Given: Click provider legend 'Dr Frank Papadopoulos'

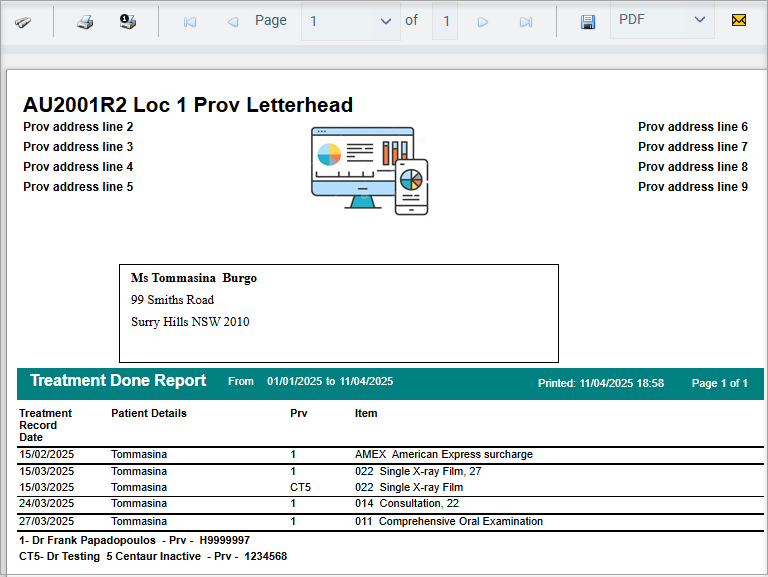Looking at the screenshot, I should (x=94, y=541).
